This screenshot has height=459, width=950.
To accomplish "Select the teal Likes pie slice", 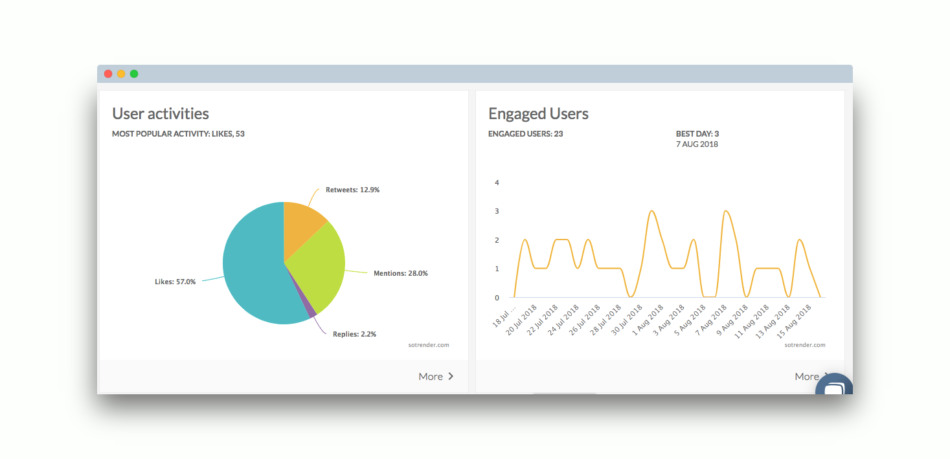I will pos(250,265).
